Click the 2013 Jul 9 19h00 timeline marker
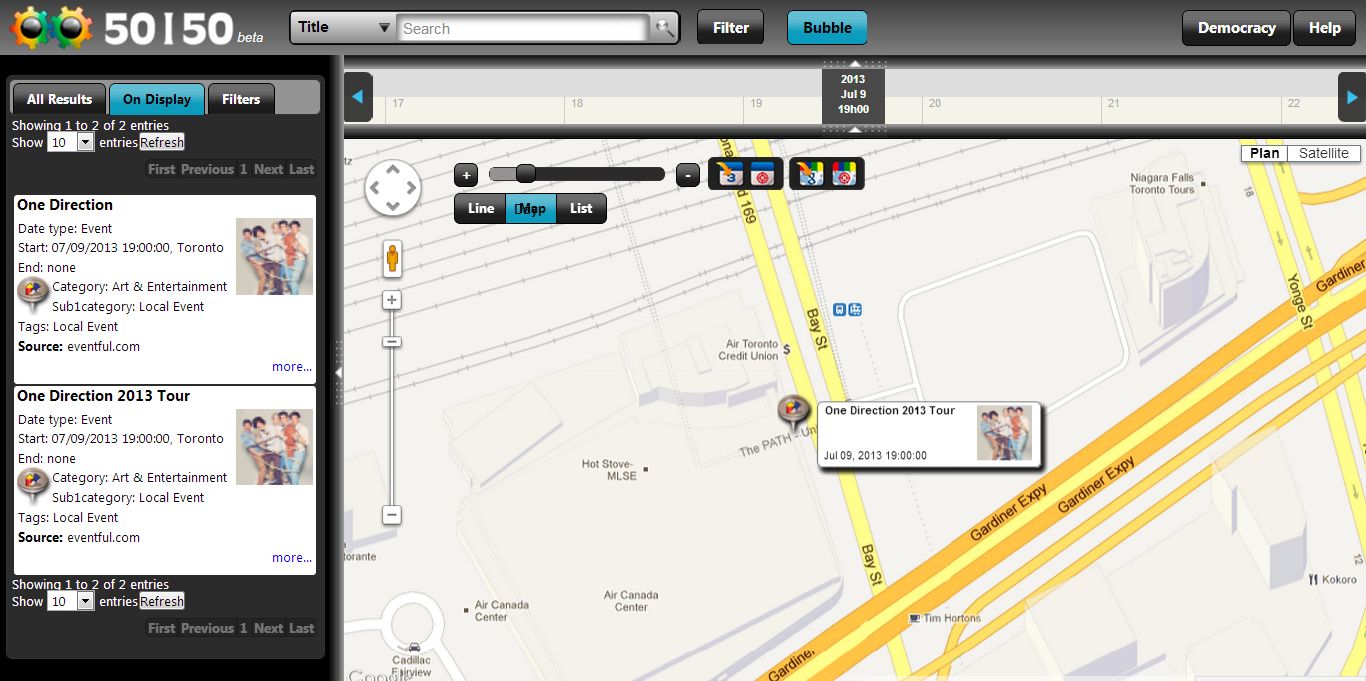 coord(853,94)
